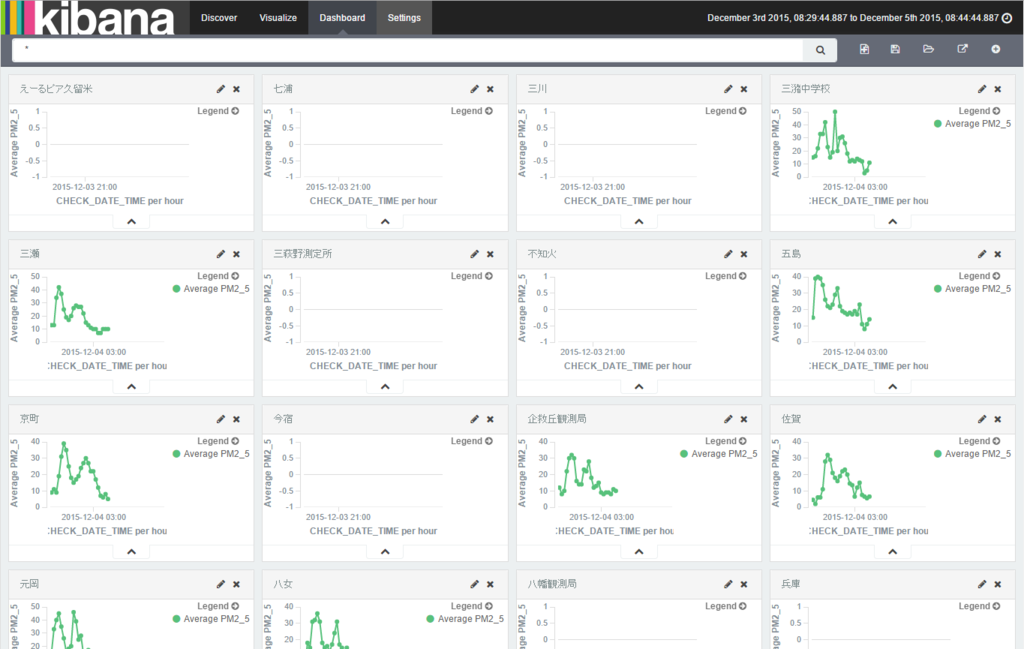Edit the 八幡観測局 panel
This screenshot has height=649, width=1024.
coord(728,584)
